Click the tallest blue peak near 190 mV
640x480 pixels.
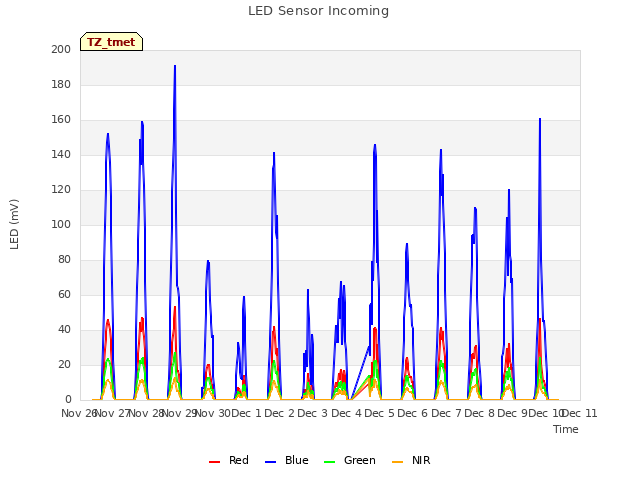point(175,66)
